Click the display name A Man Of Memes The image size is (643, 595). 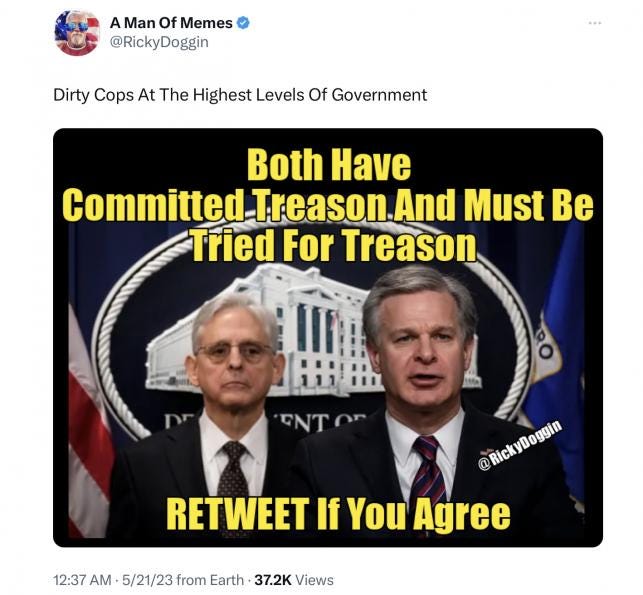click(171, 23)
